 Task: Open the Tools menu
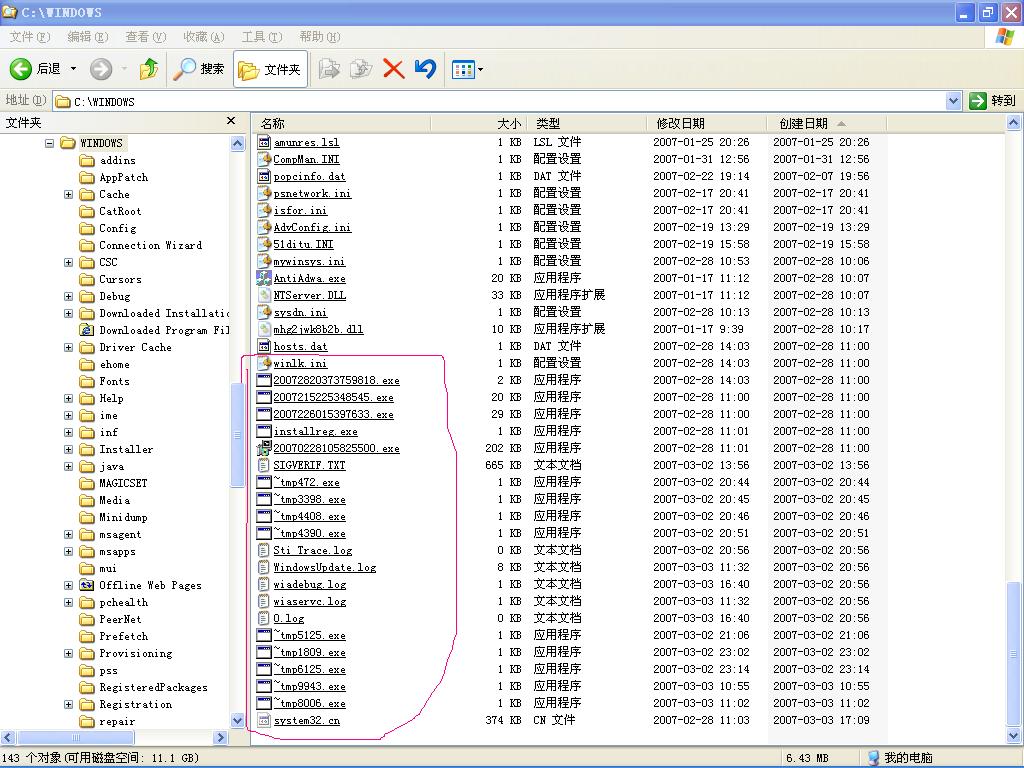(261, 37)
